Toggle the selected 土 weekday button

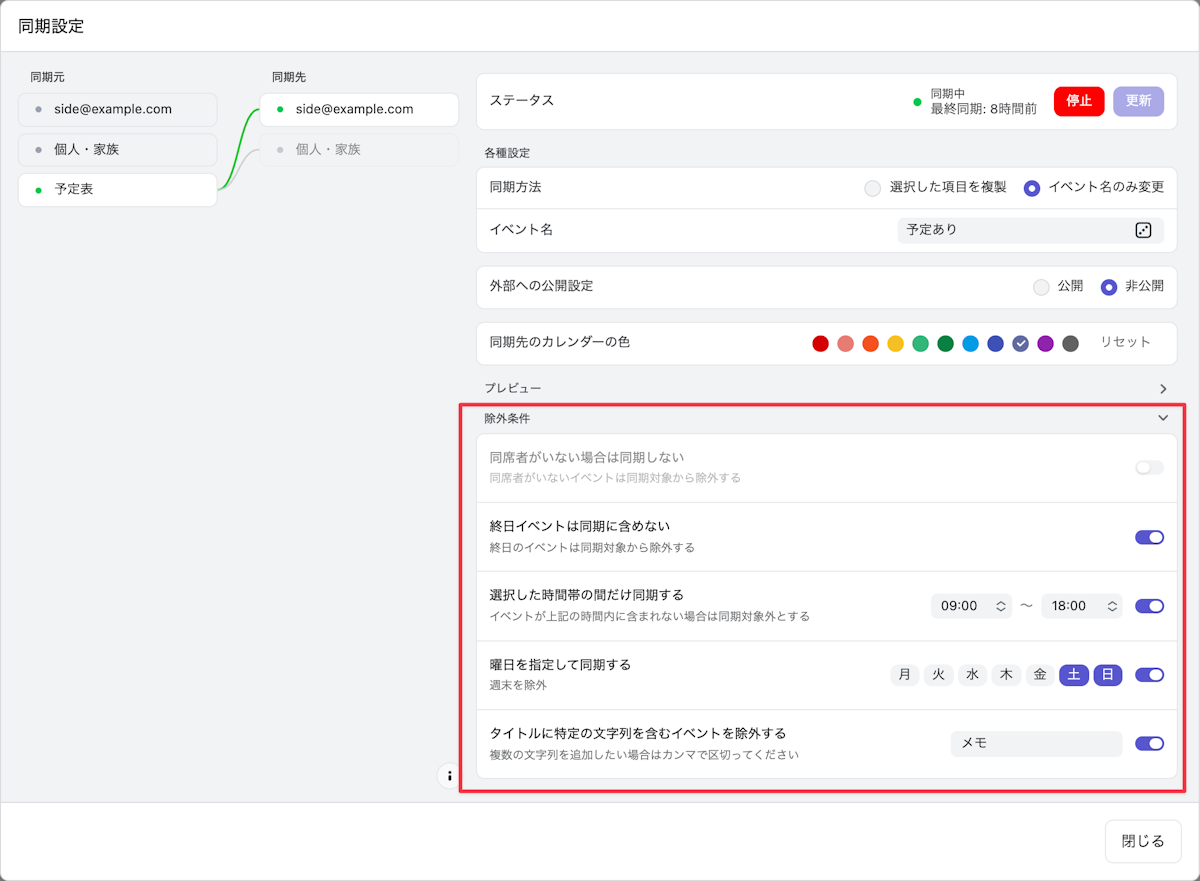(x=1074, y=675)
